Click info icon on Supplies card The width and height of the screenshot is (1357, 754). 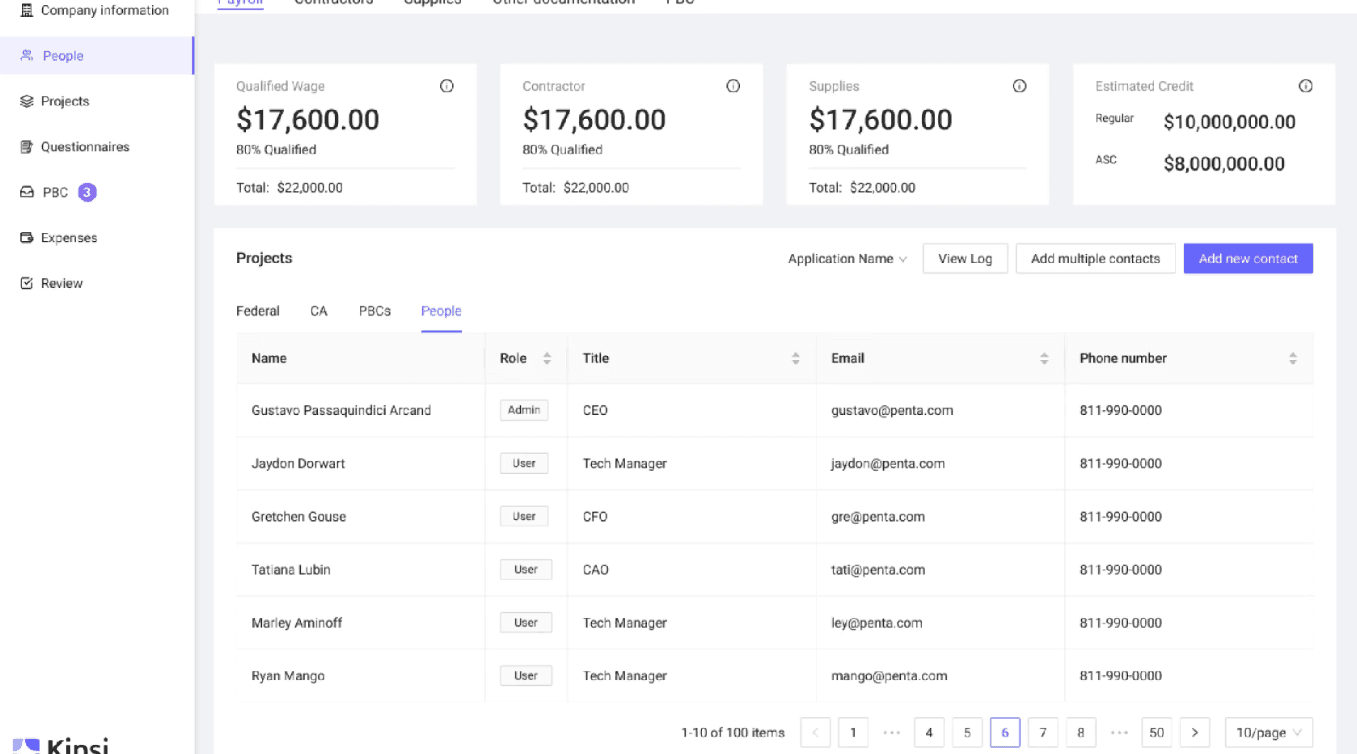[x=1020, y=86]
